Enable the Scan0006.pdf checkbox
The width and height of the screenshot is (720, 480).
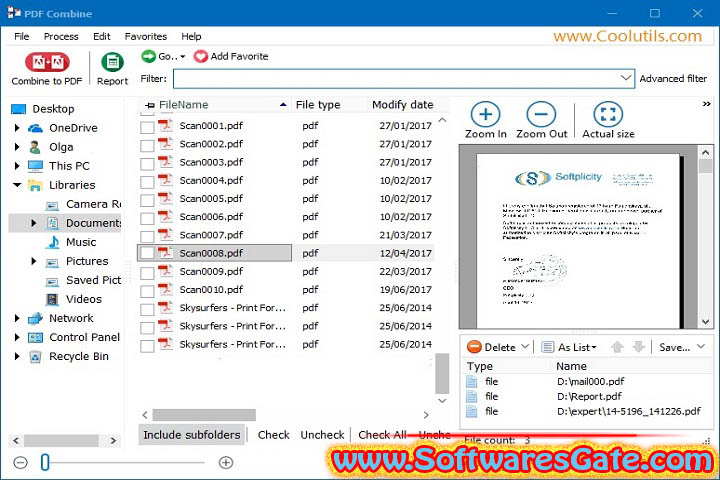147,218
